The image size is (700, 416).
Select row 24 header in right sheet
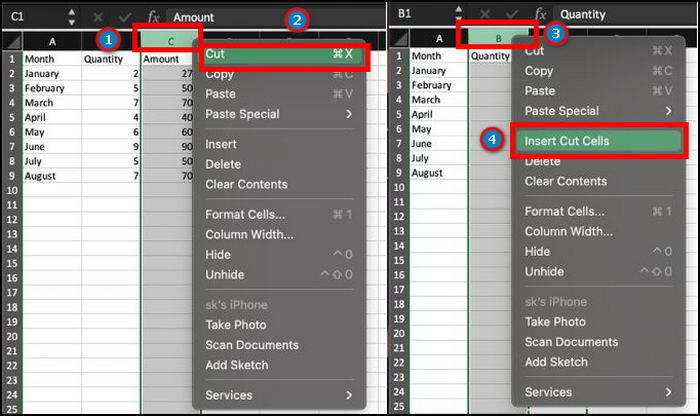click(399, 391)
